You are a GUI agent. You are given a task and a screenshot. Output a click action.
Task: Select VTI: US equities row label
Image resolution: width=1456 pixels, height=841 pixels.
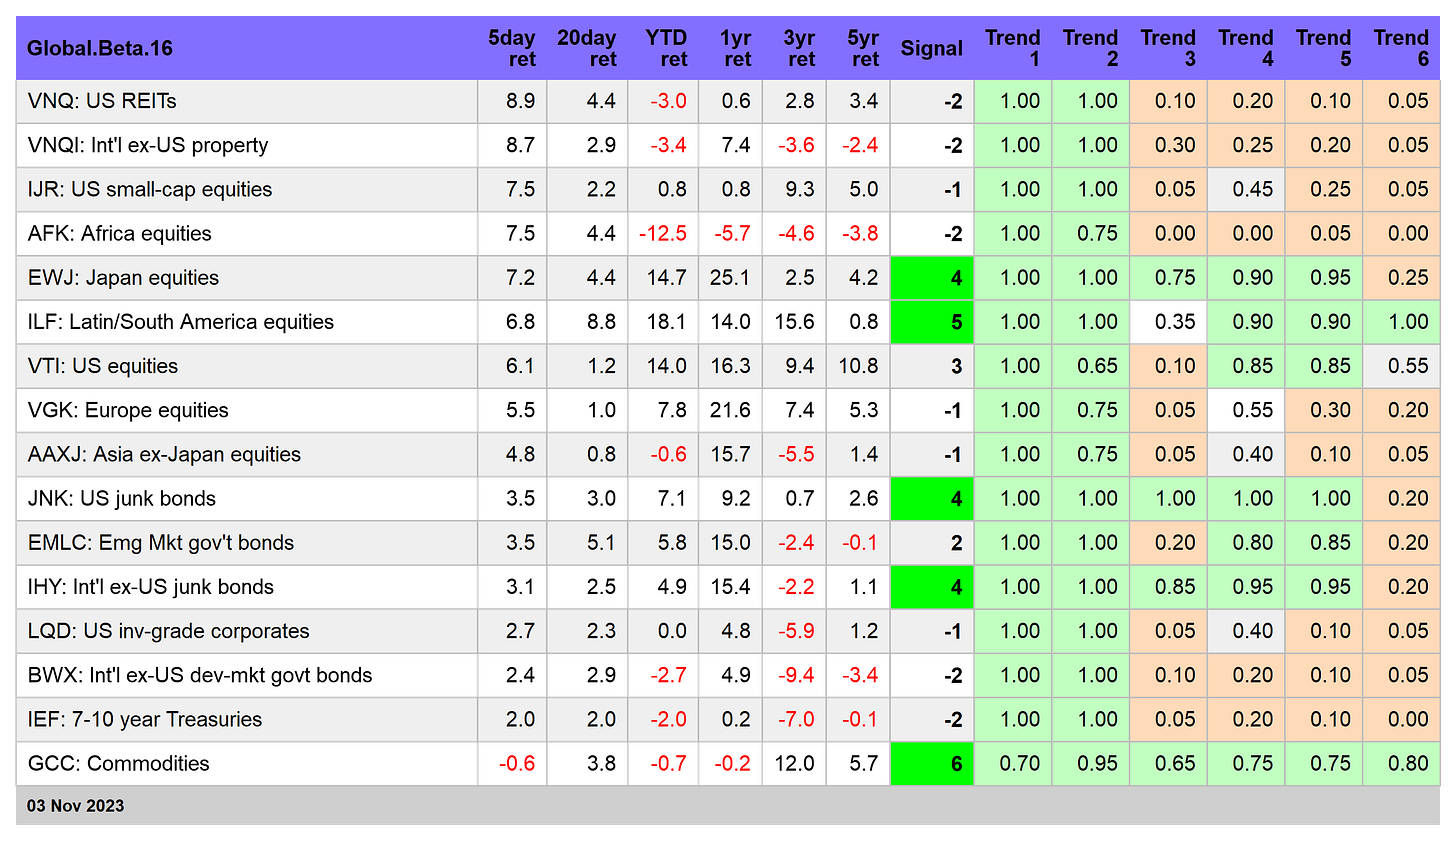coord(103,366)
